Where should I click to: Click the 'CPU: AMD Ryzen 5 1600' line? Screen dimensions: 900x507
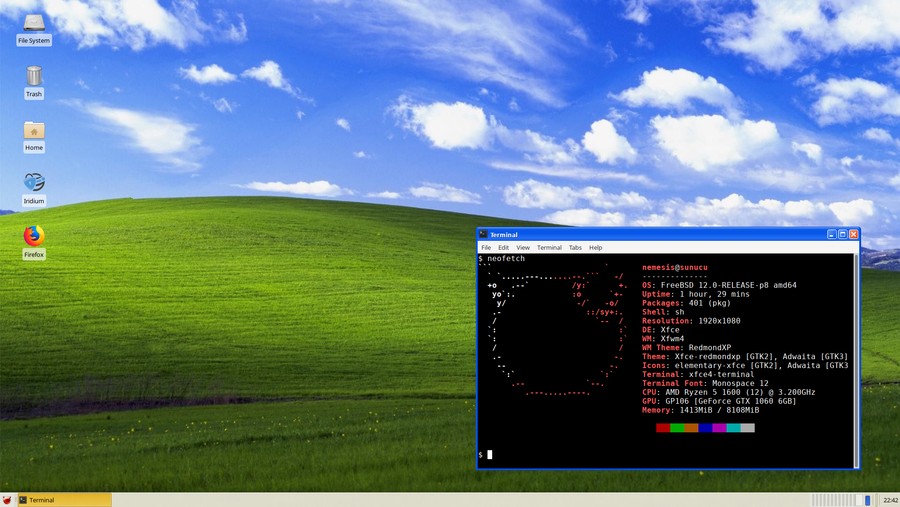(x=728, y=392)
